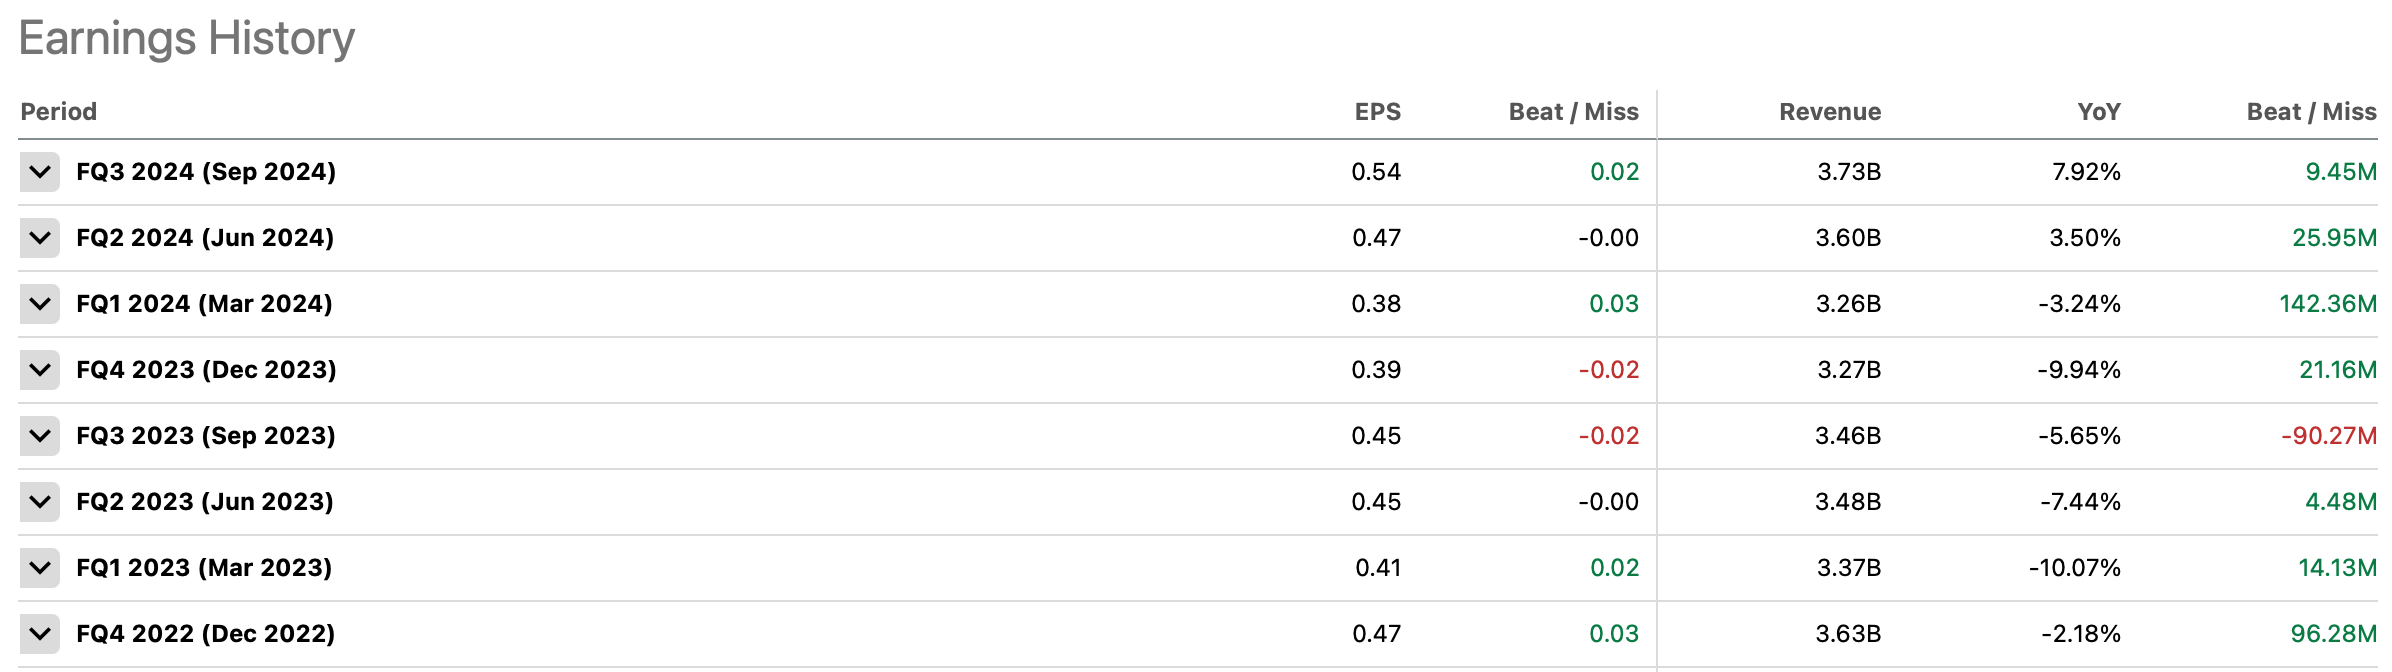Click the Revenue column header
The height and width of the screenshot is (672, 2392).
[1829, 112]
